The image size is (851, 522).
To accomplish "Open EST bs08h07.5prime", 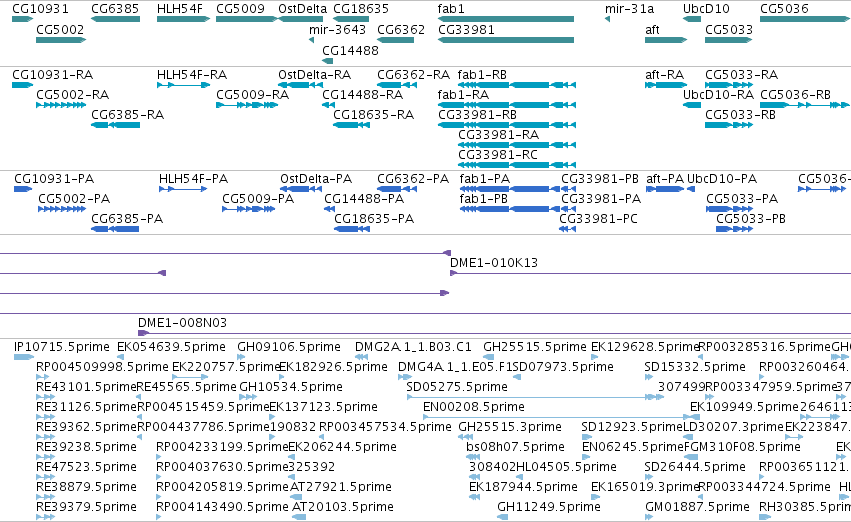I will [x=516, y=447].
